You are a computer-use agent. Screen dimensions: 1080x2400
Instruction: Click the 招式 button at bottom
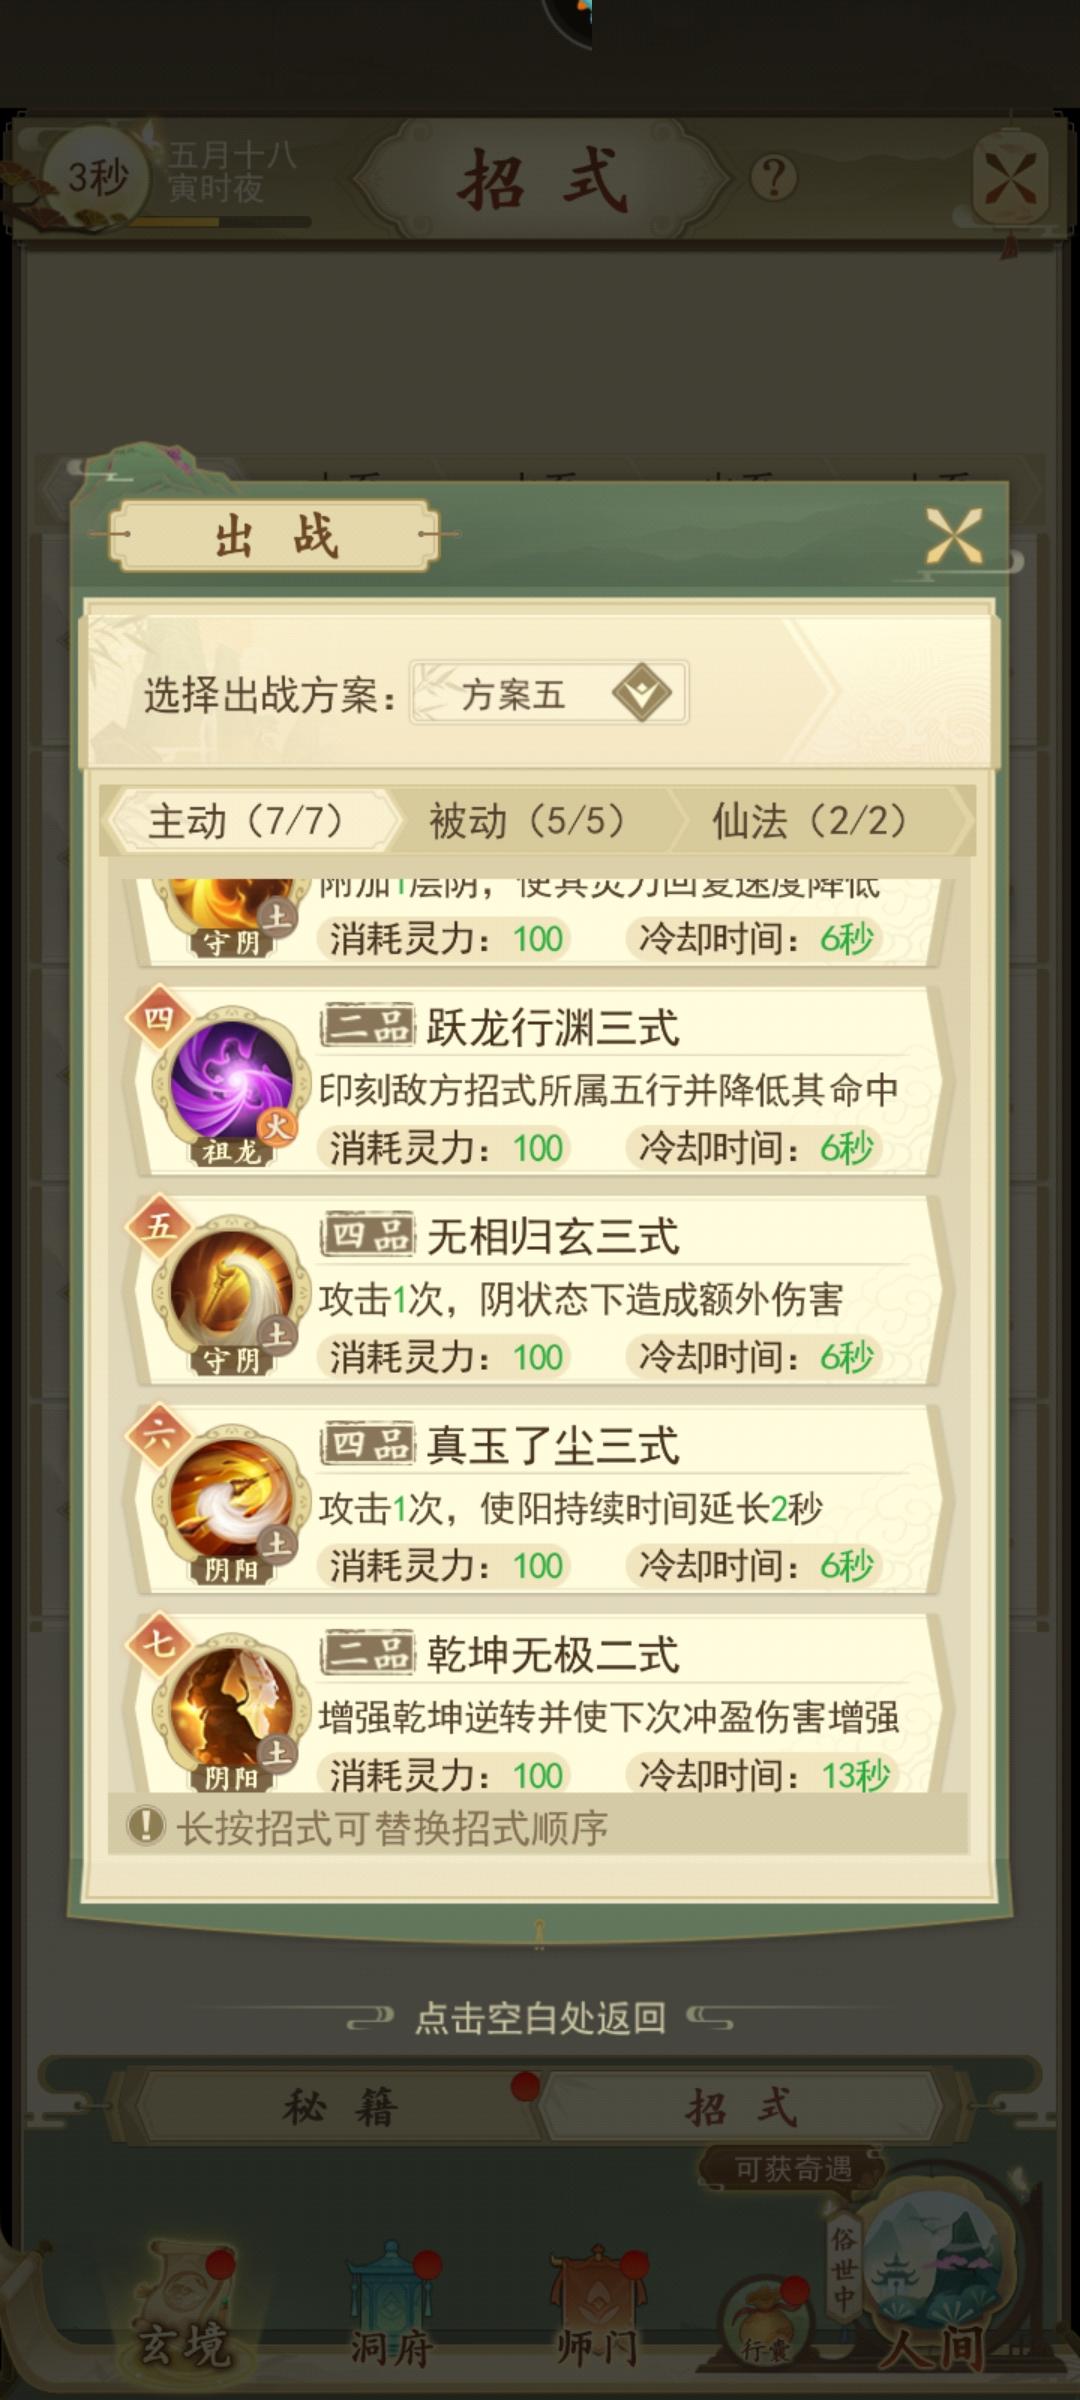pos(740,2105)
